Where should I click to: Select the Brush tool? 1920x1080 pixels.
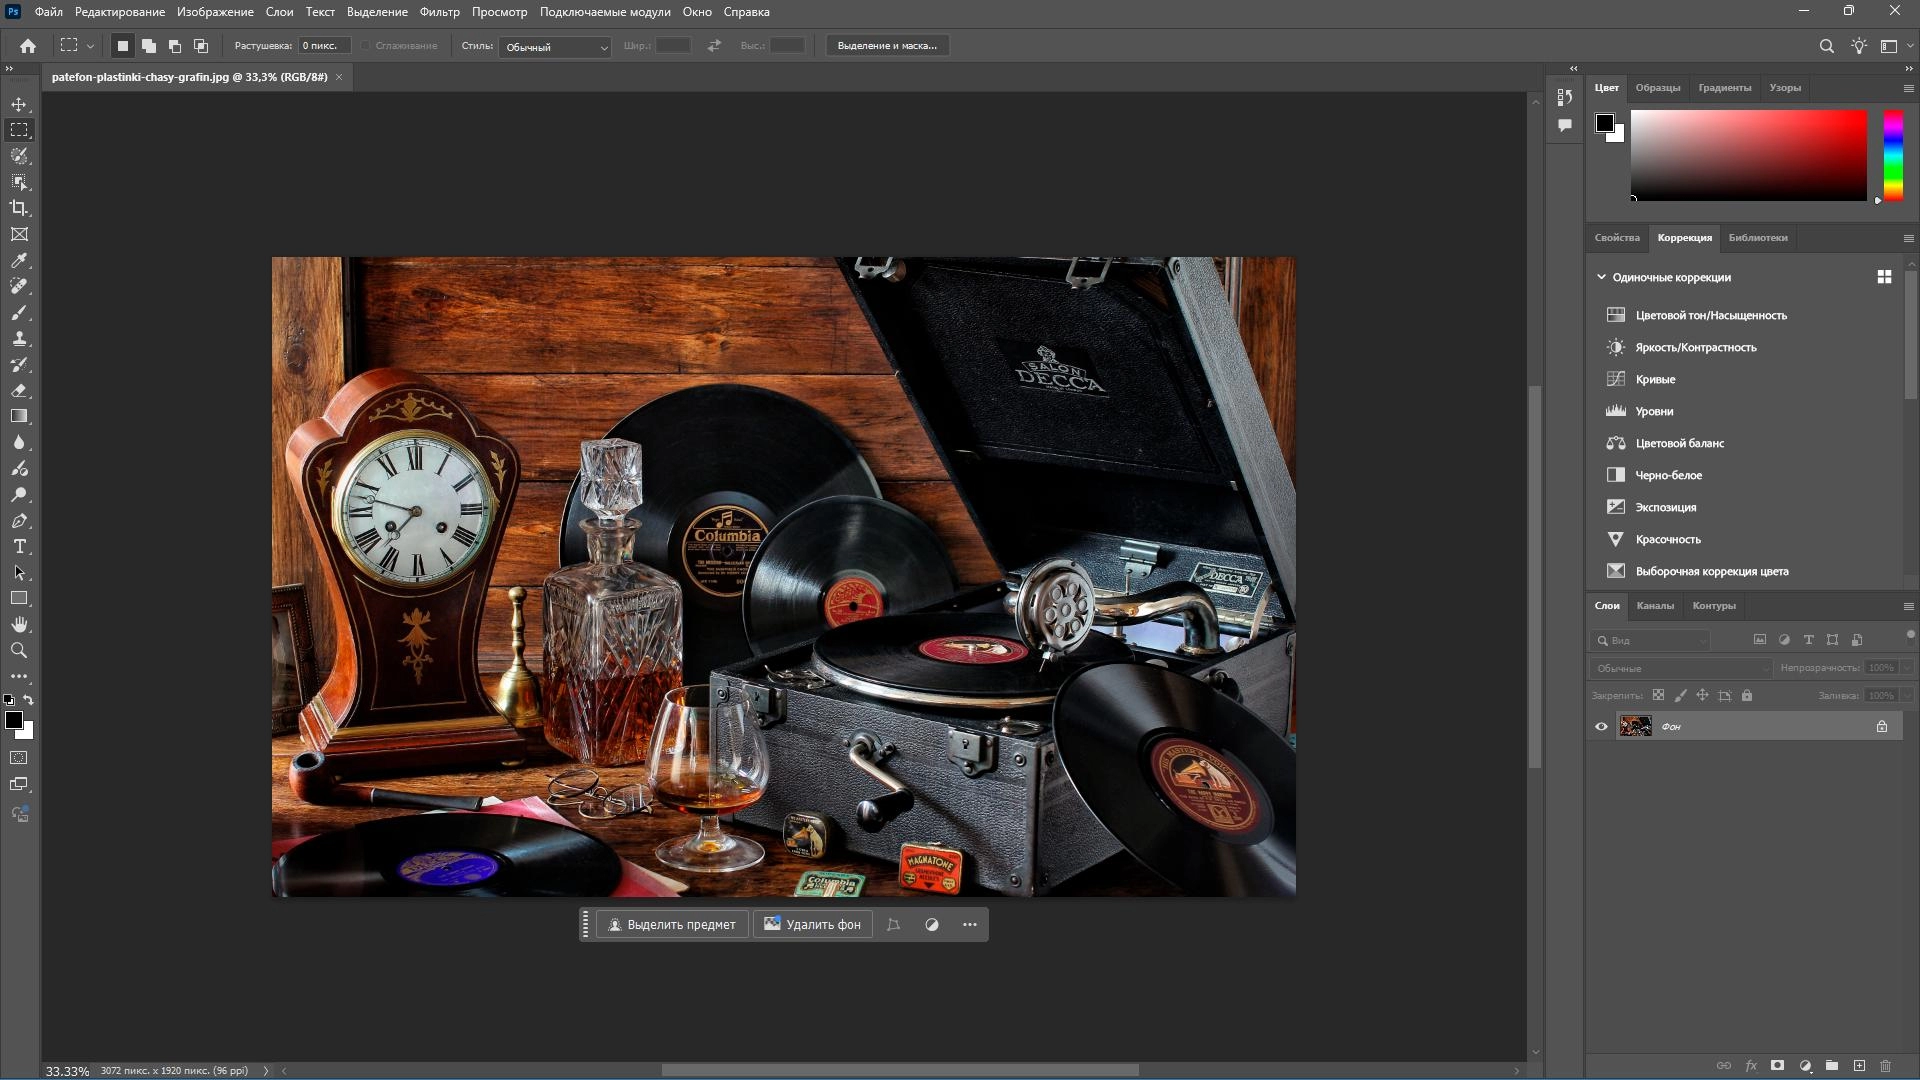coord(19,312)
